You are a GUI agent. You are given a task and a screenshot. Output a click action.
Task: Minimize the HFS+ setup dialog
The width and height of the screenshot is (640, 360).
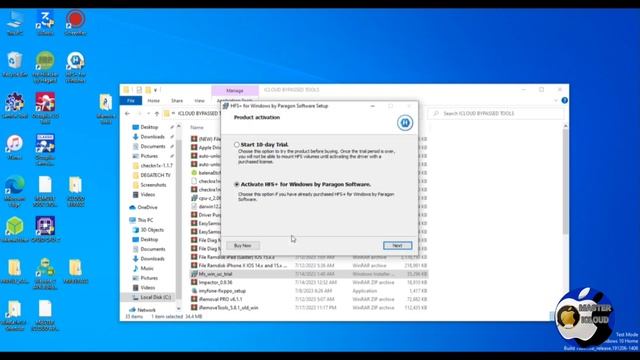pos(372,106)
